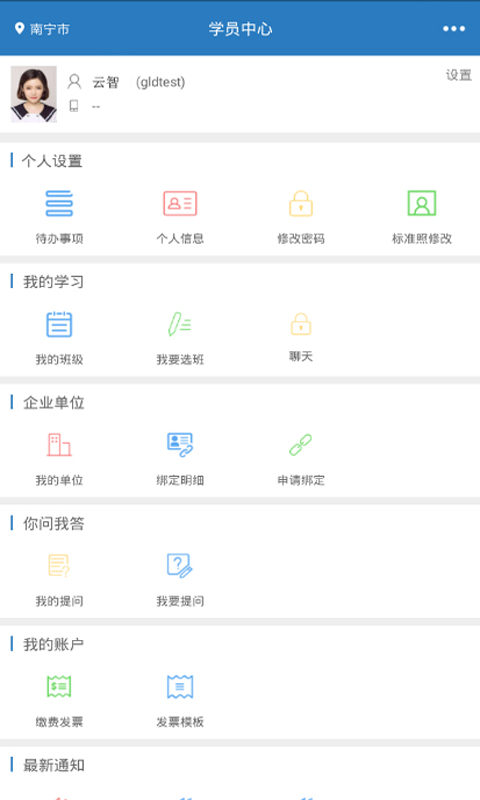Open 绑定明细 binding details icon
Image resolution: width=480 pixels, height=800 pixels.
click(180, 445)
